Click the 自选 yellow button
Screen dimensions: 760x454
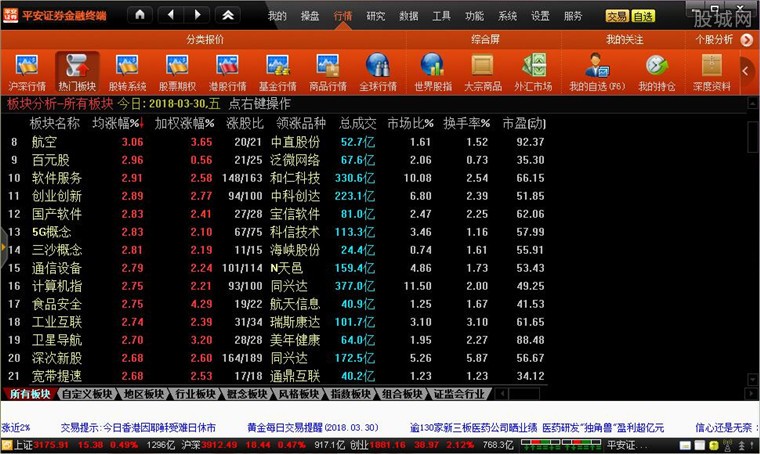point(644,16)
